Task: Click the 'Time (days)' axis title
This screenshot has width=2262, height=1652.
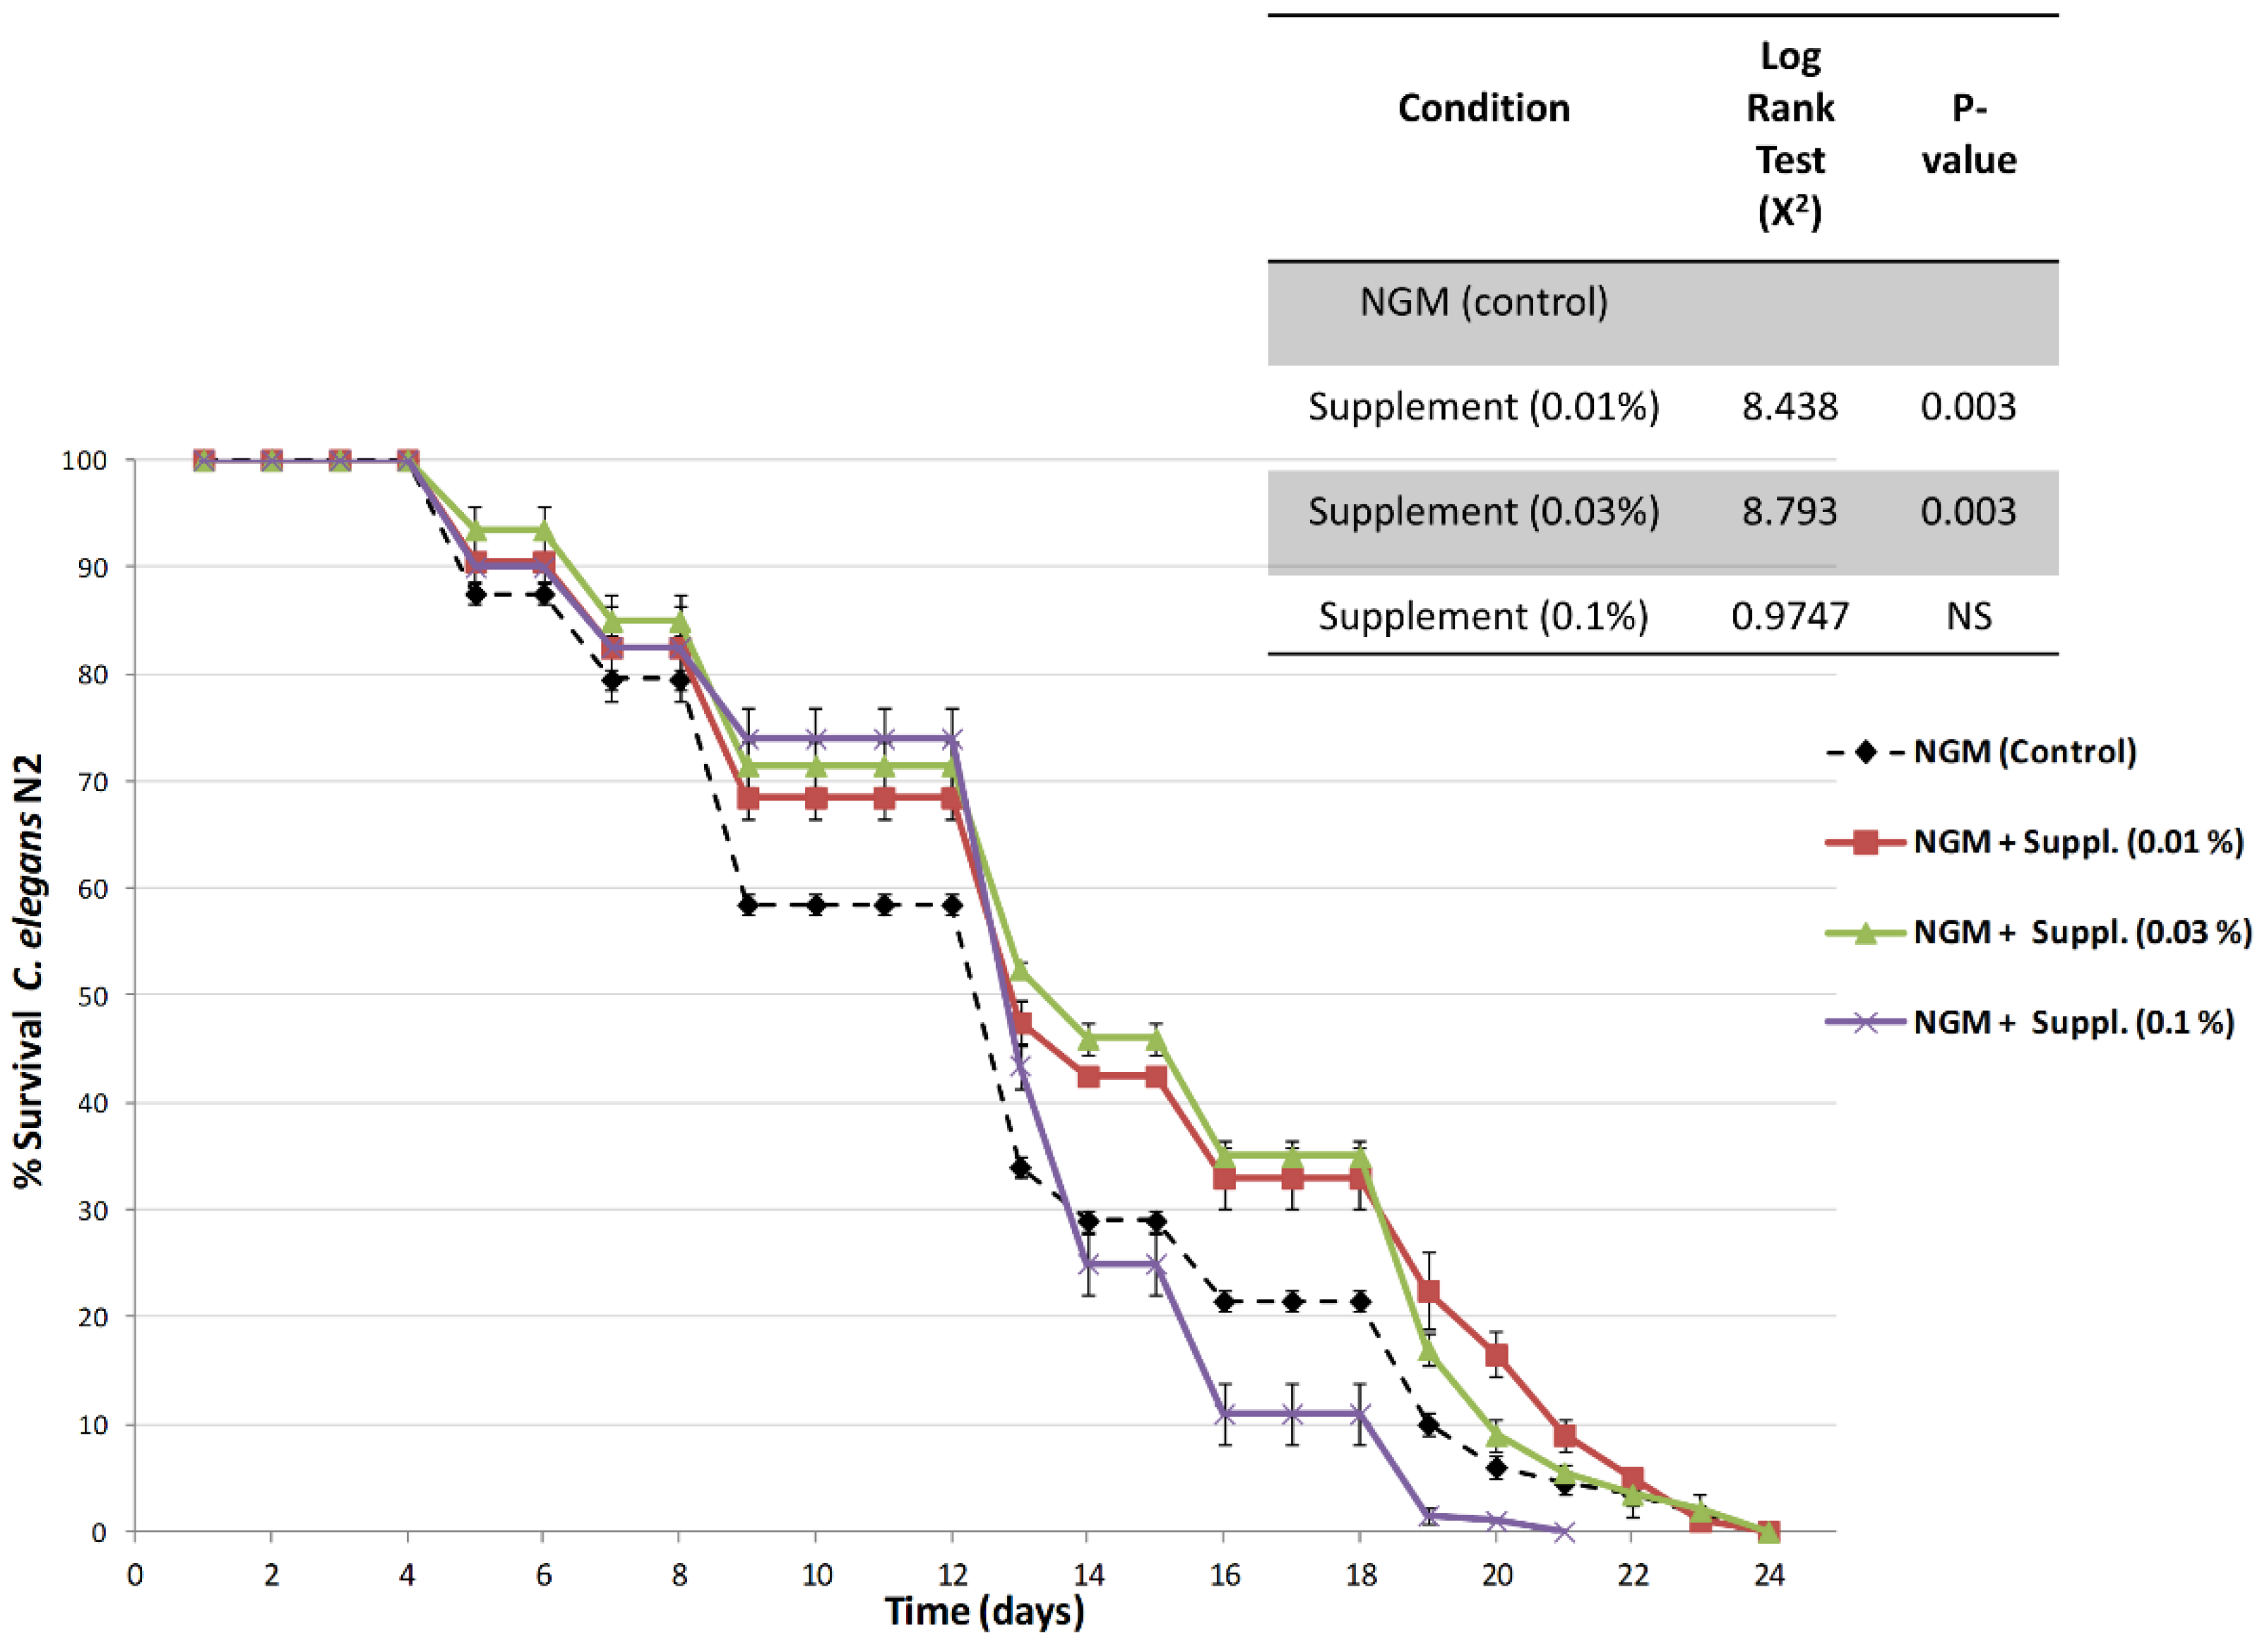Action: 984,1611
